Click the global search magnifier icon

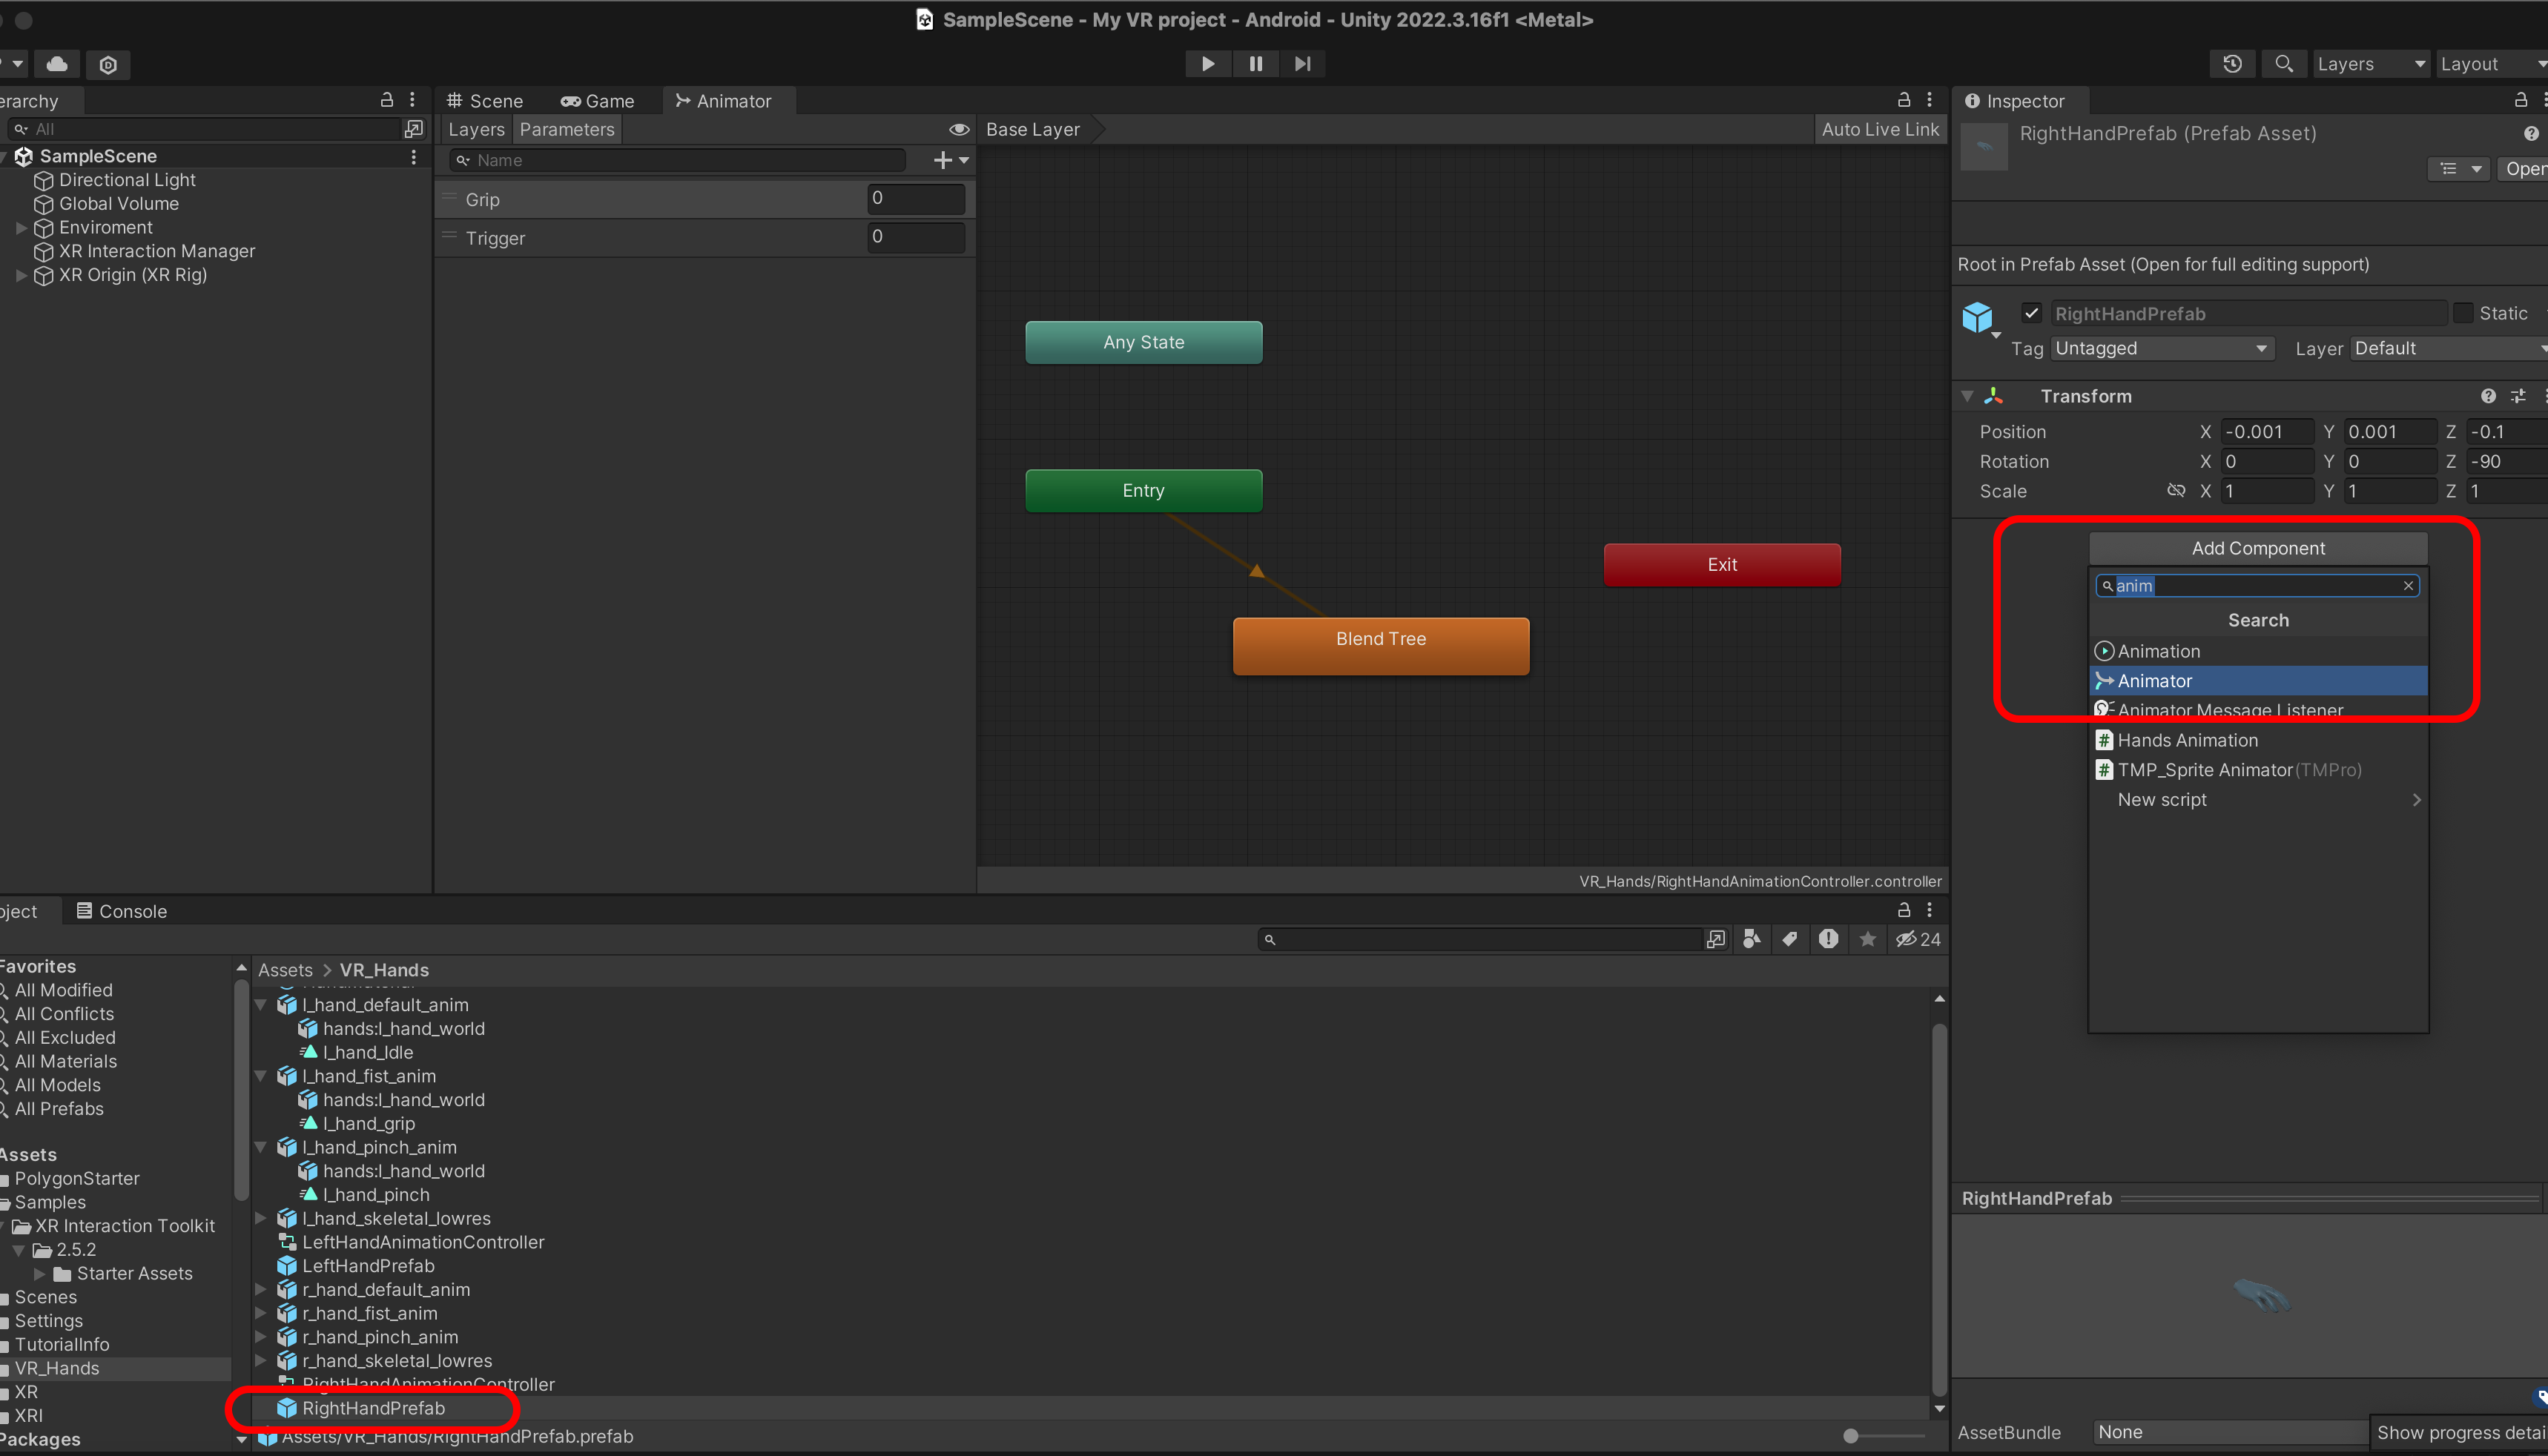tap(2284, 64)
